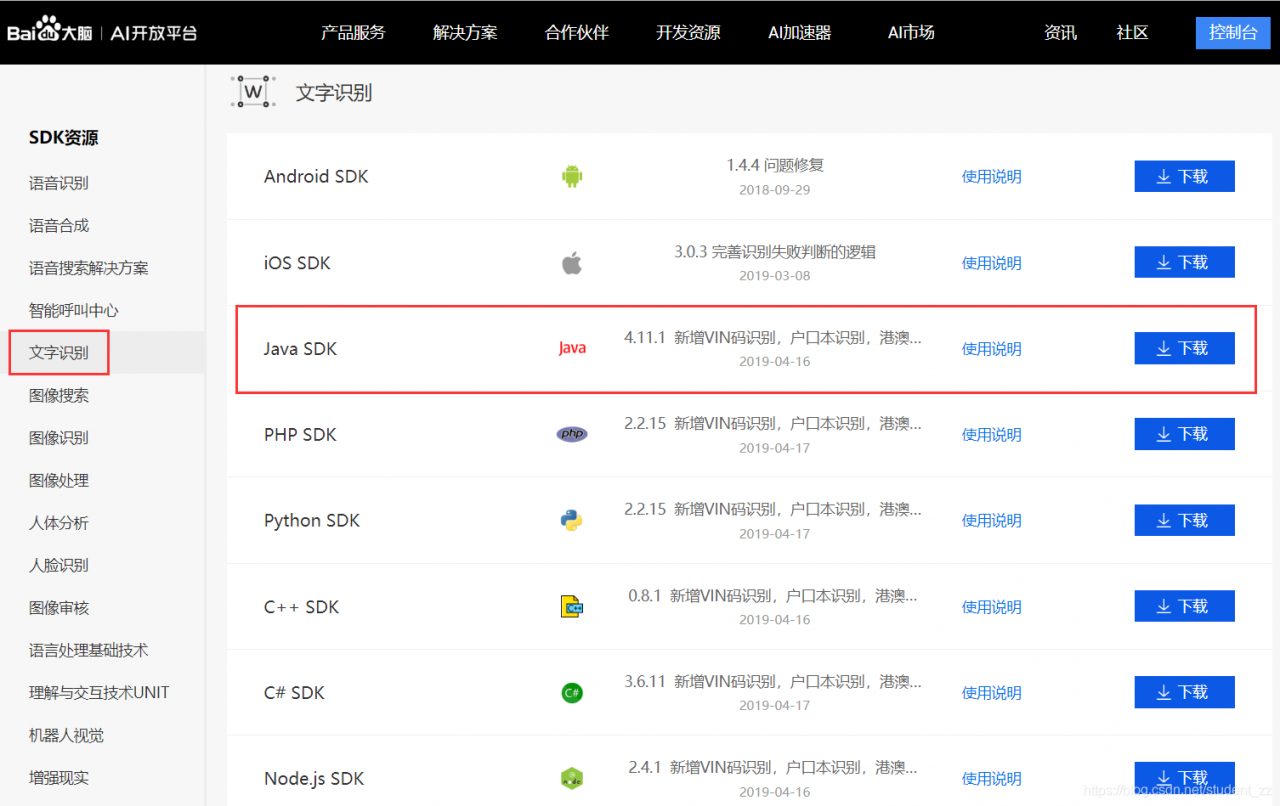Open 使用说明 for iOS SDK
This screenshot has height=806, width=1280.
992,263
